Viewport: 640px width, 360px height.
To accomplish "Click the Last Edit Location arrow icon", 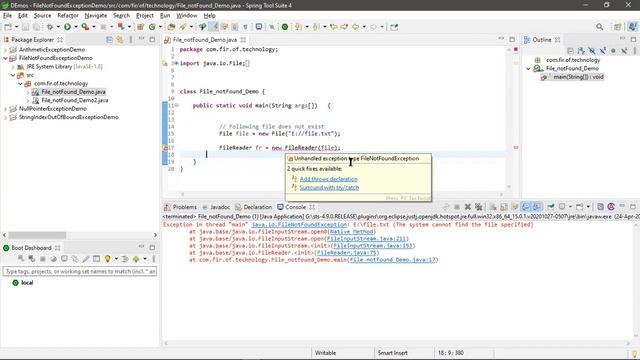I will pyautogui.click(x=333, y=27).
